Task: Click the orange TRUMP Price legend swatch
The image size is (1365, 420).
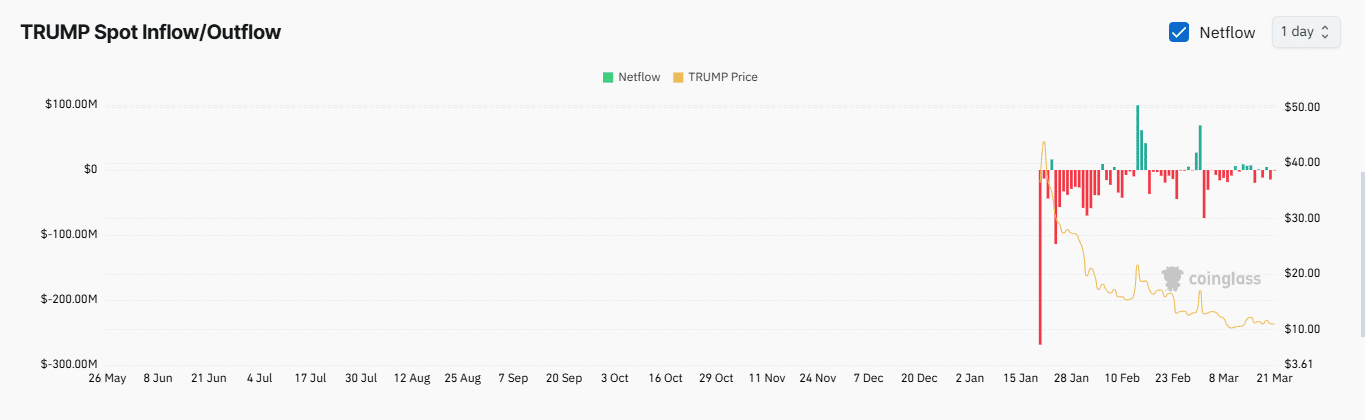Action: (678, 77)
